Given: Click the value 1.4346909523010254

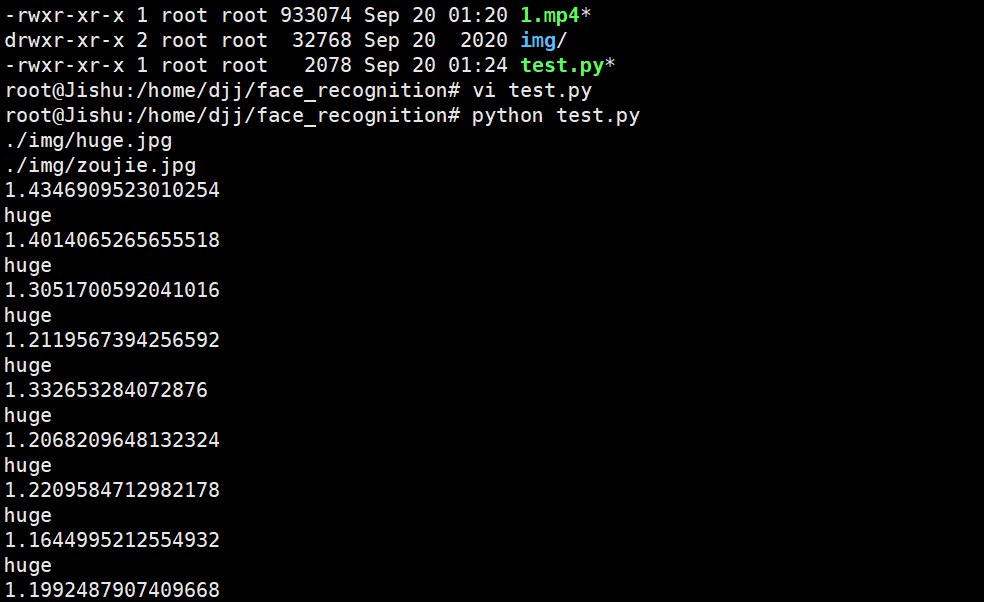Looking at the screenshot, I should (x=112, y=190).
